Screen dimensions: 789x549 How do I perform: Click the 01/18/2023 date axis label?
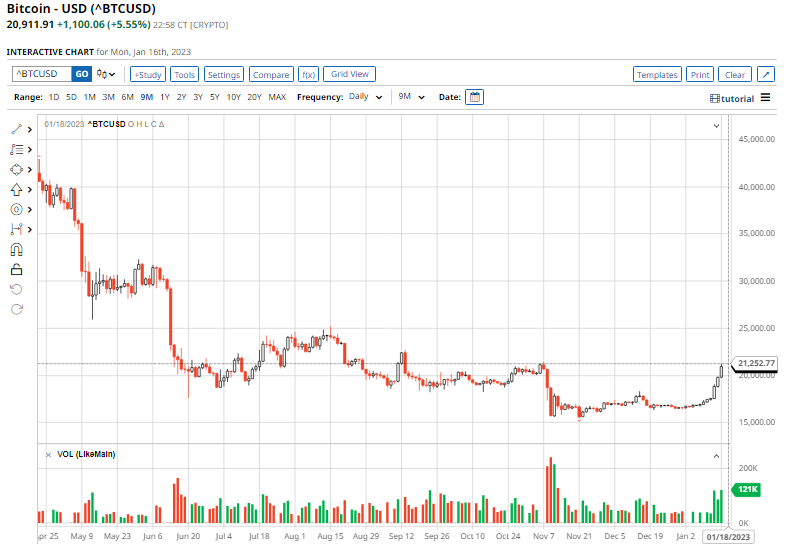click(x=728, y=536)
